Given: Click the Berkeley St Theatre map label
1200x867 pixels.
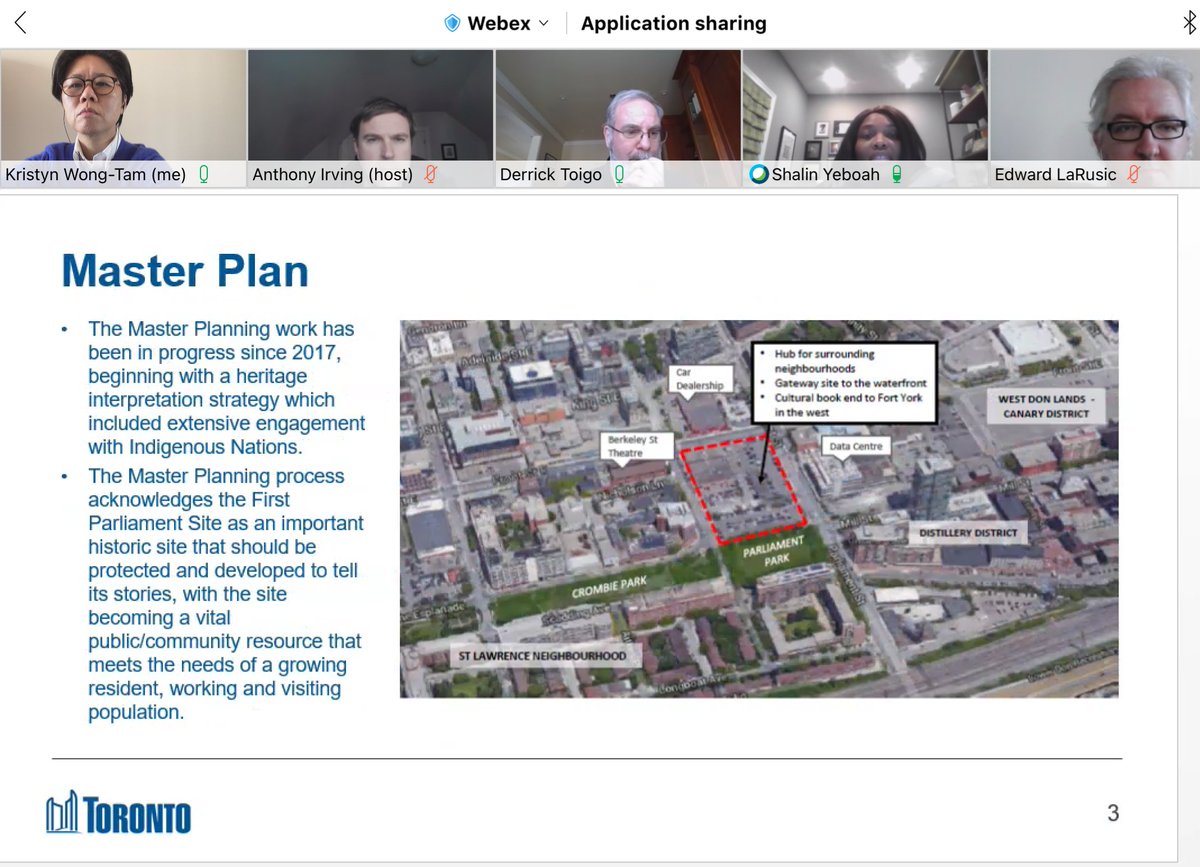Looking at the screenshot, I should (x=637, y=445).
